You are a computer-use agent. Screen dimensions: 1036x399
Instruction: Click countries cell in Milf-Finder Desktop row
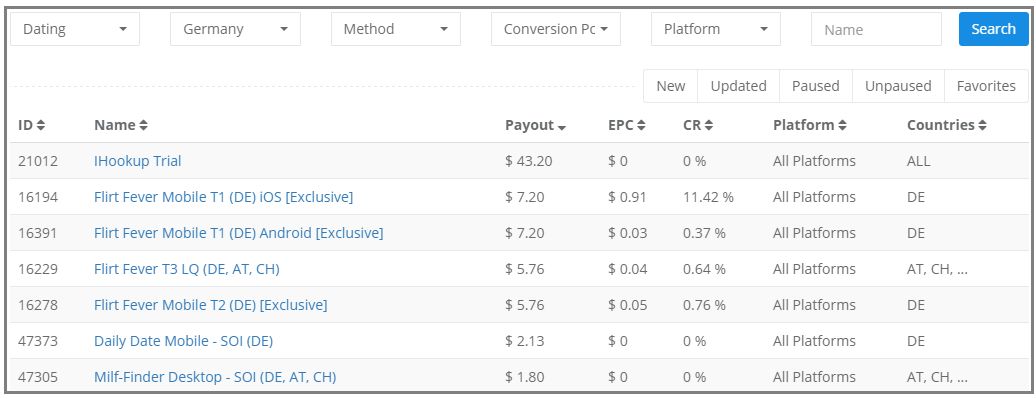[x=938, y=377]
